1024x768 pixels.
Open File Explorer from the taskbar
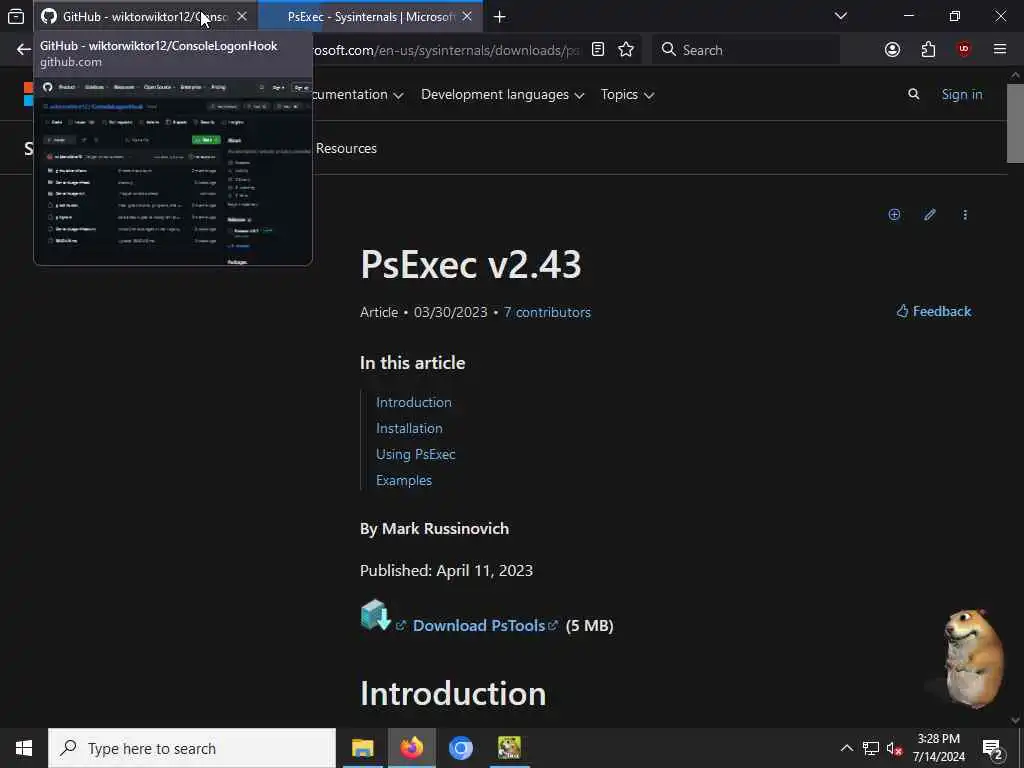click(363, 748)
